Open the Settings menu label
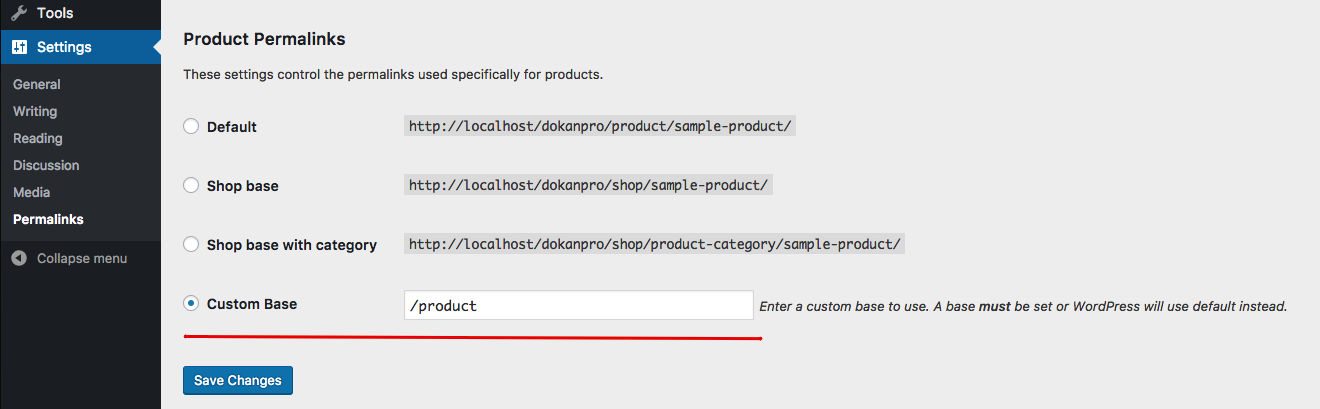Image resolution: width=1320 pixels, height=409 pixels. (64, 47)
